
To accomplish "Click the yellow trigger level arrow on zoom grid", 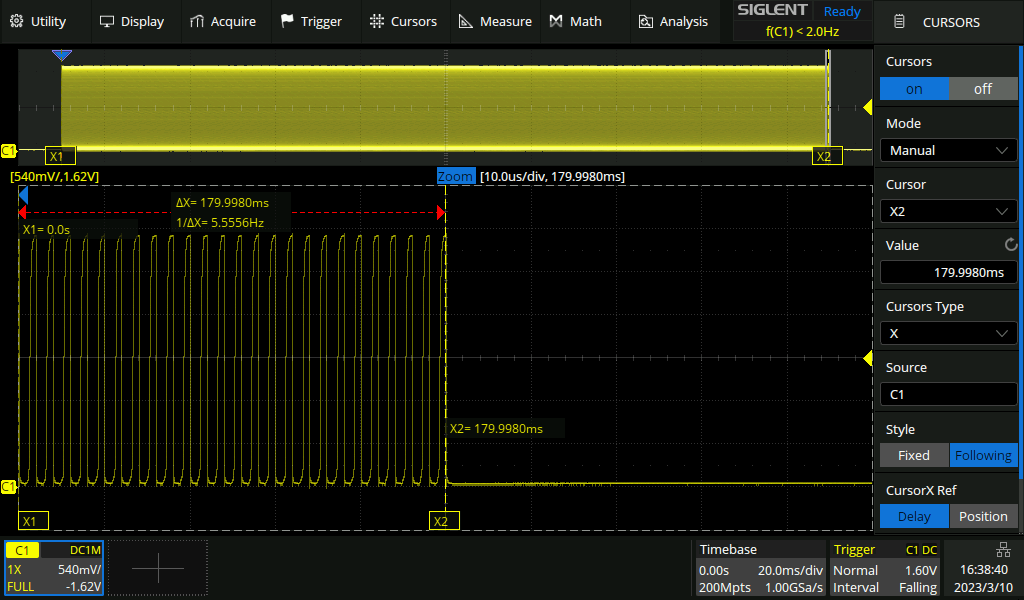I will (868, 358).
